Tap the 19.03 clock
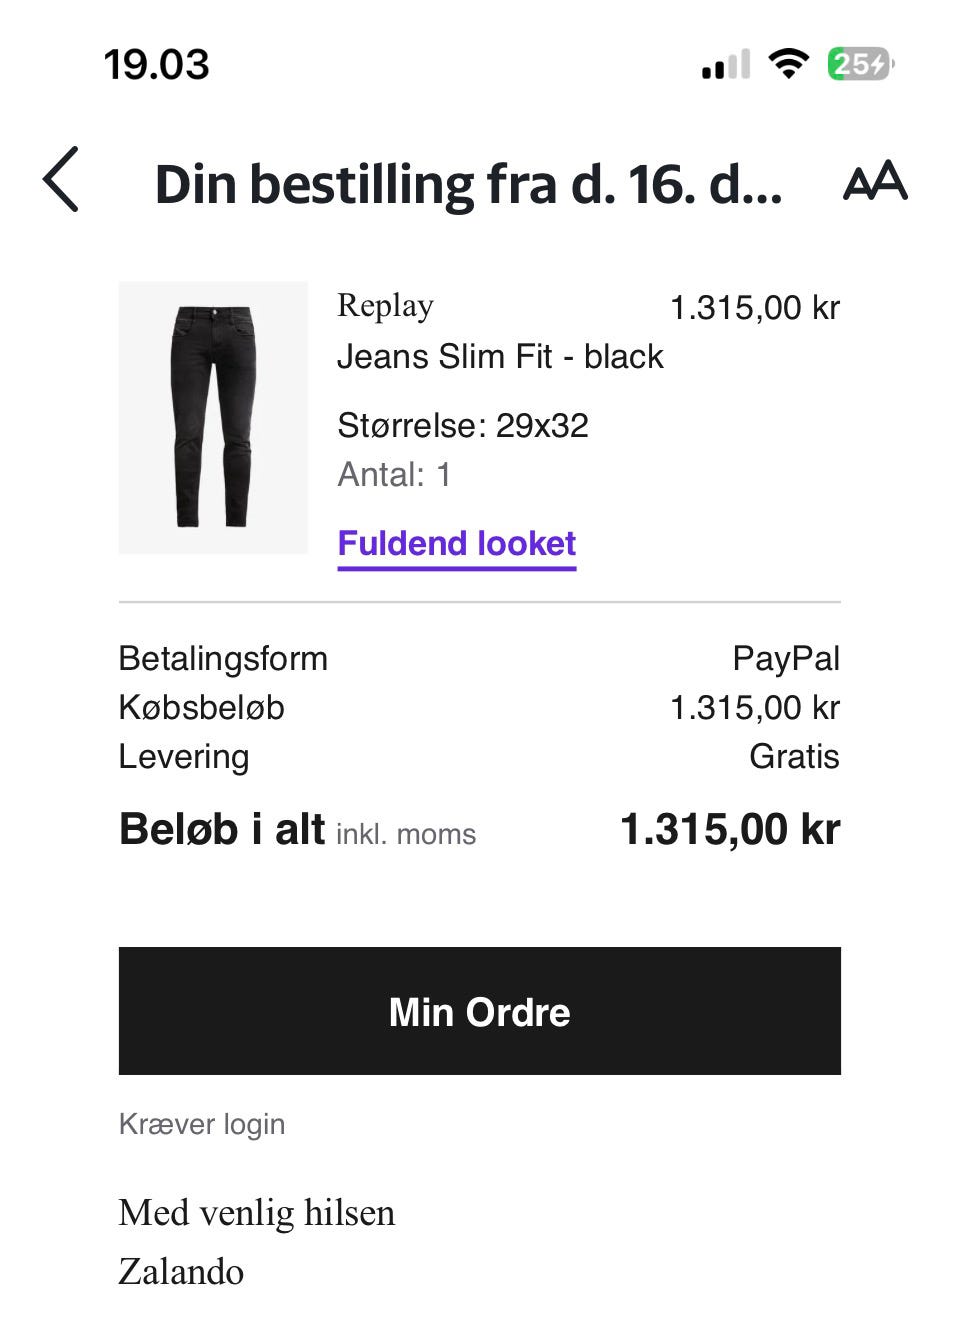This screenshot has height=1336, width=960. coord(157,65)
